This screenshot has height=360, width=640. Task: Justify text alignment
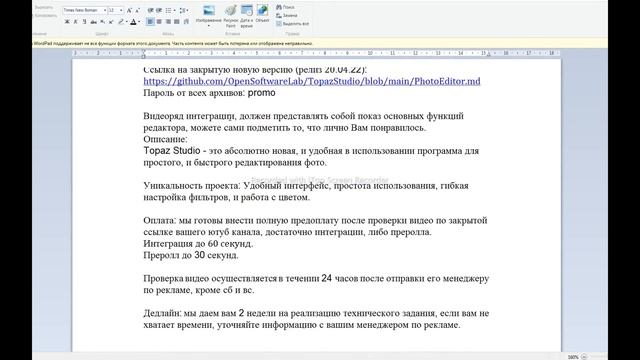pyautogui.click(x=177, y=22)
